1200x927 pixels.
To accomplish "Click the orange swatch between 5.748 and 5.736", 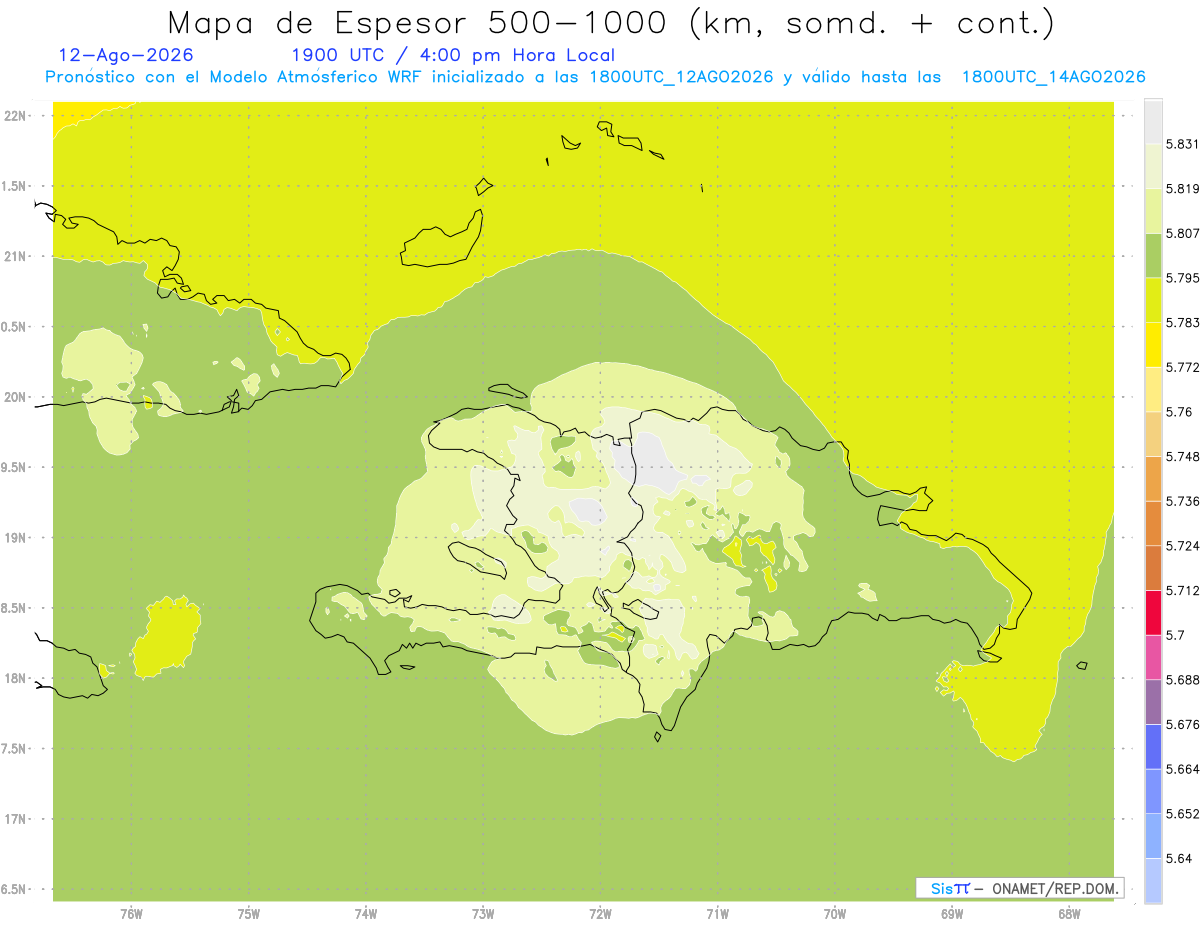I will point(1153,479).
